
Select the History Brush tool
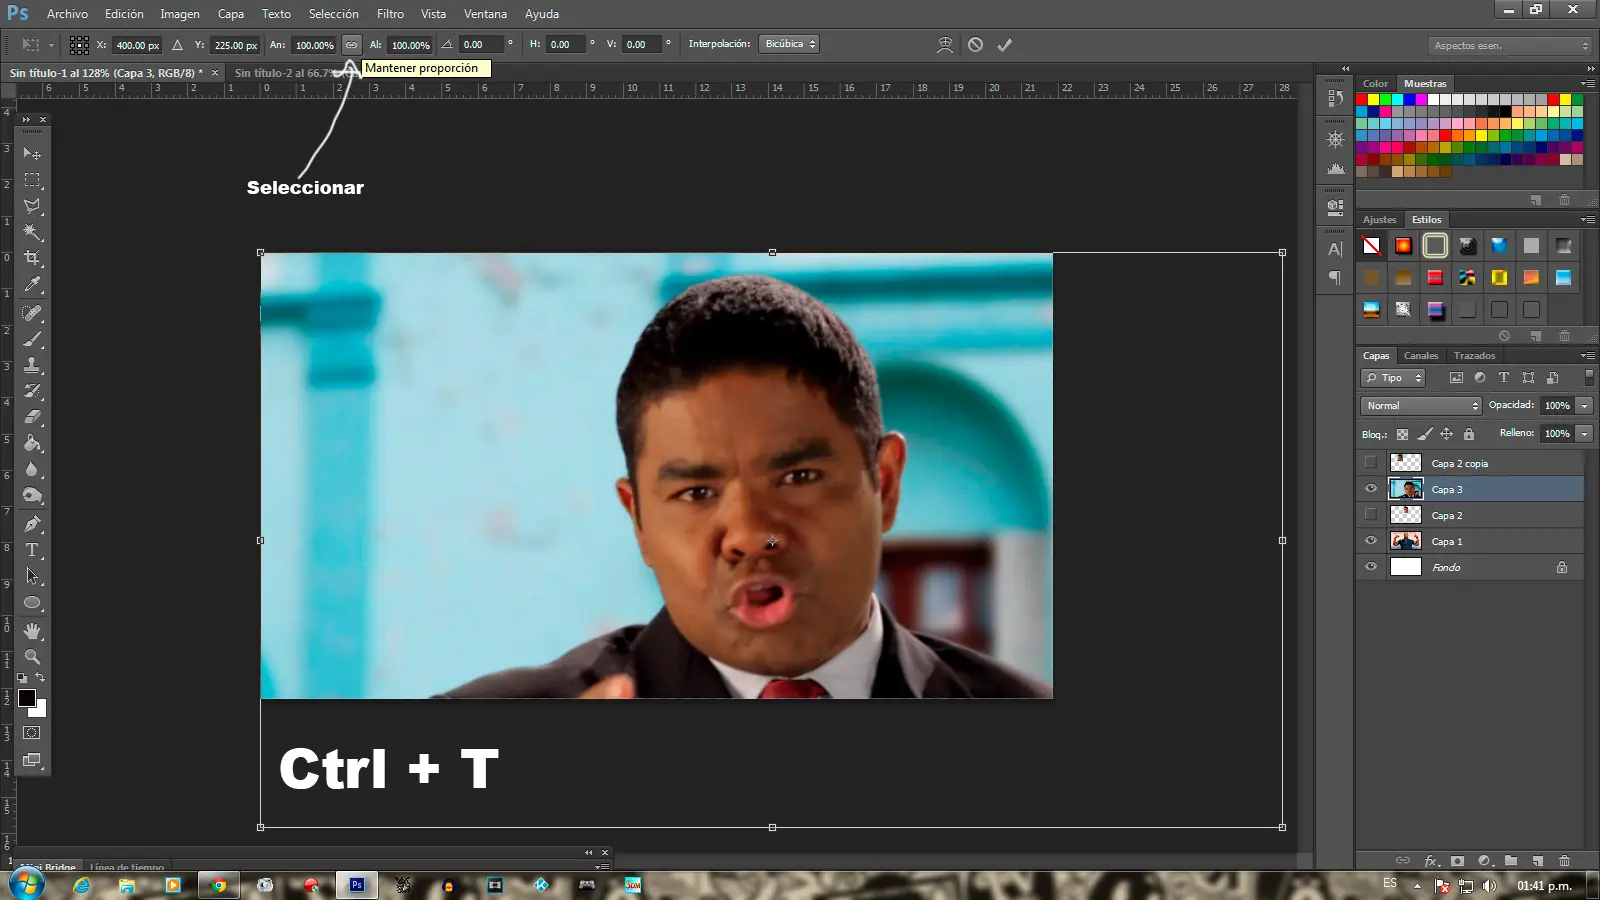pyautogui.click(x=32, y=391)
